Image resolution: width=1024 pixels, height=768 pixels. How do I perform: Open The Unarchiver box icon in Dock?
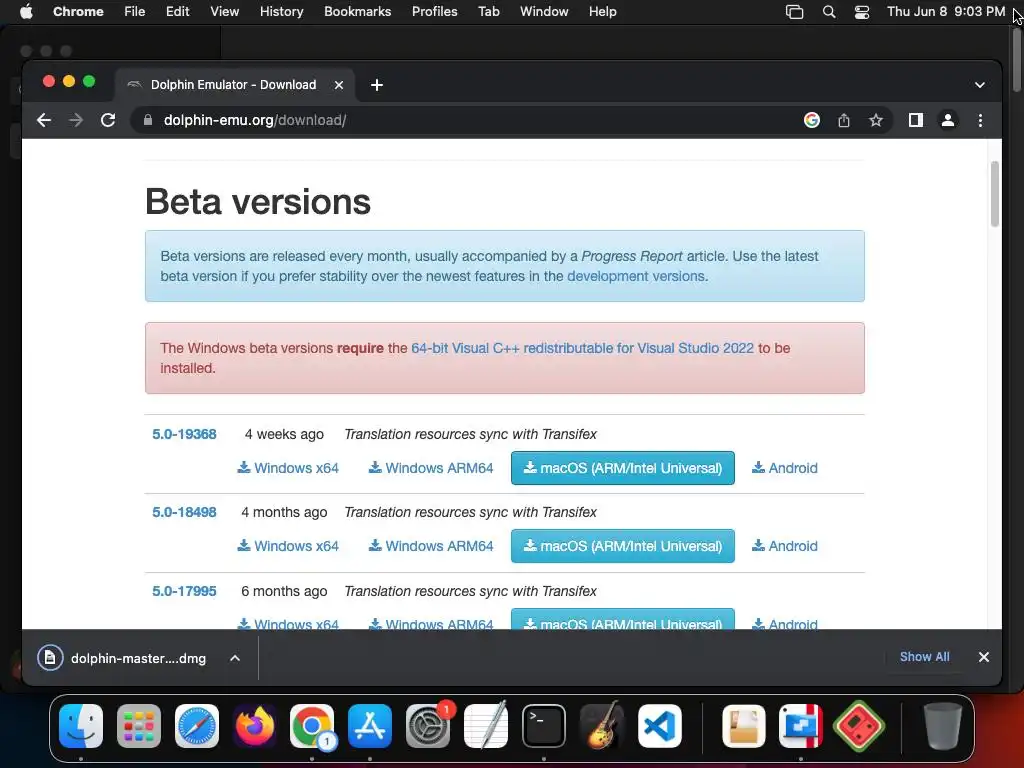coord(744,726)
